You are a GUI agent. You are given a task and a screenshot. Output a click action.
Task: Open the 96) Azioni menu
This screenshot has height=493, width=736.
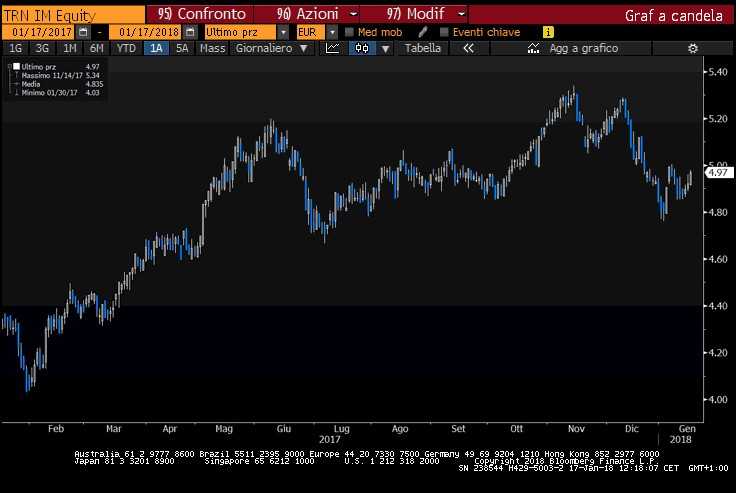307,14
